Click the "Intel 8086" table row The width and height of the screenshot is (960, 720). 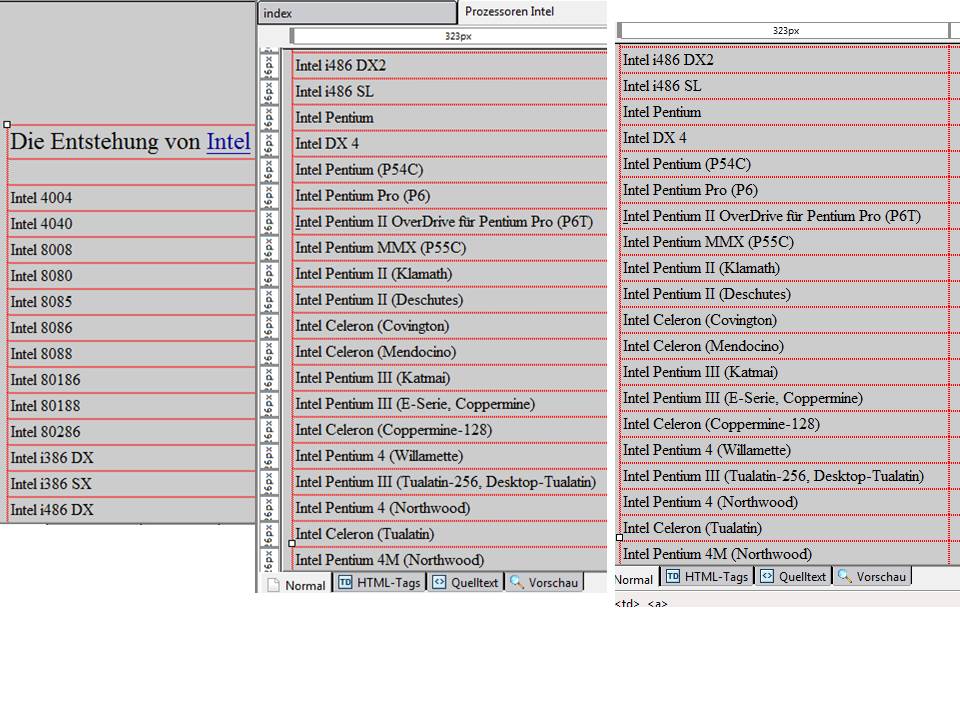pyautogui.click(x=131, y=328)
